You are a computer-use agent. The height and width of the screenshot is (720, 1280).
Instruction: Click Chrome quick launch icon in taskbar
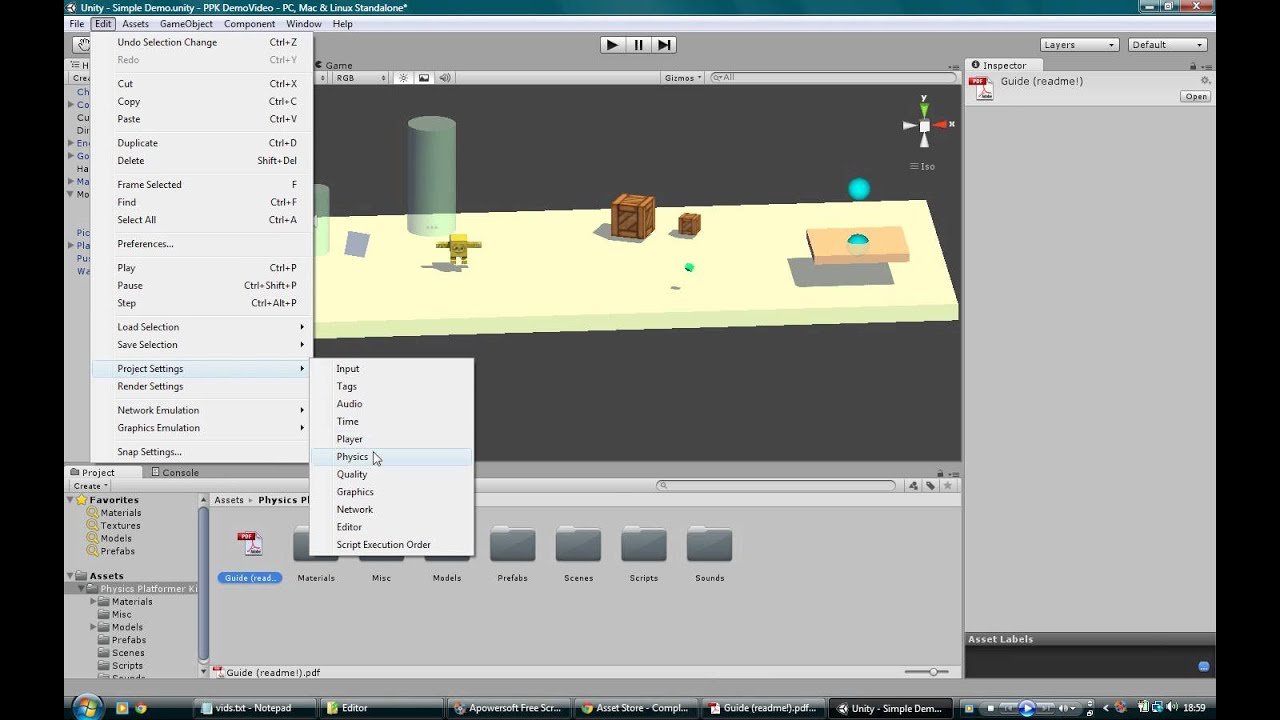click(141, 708)
